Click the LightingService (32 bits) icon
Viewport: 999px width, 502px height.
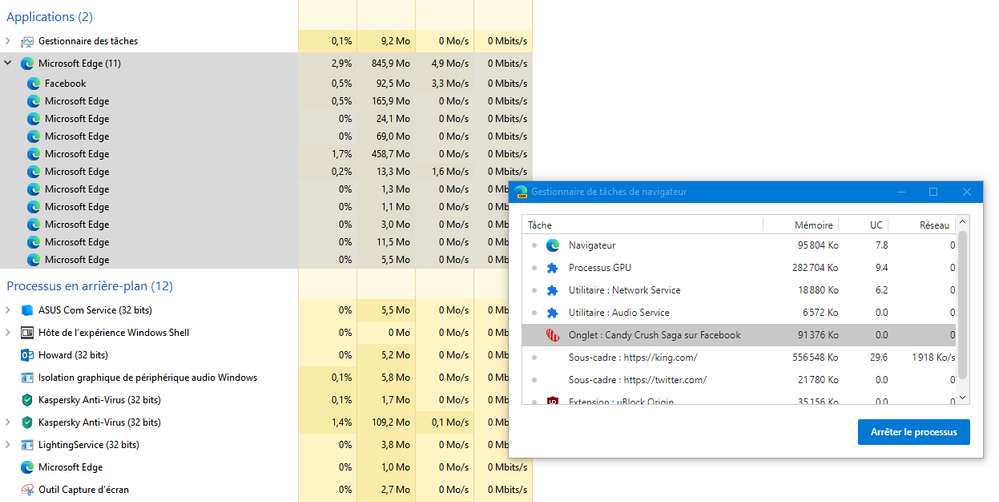tap(27, 445)
